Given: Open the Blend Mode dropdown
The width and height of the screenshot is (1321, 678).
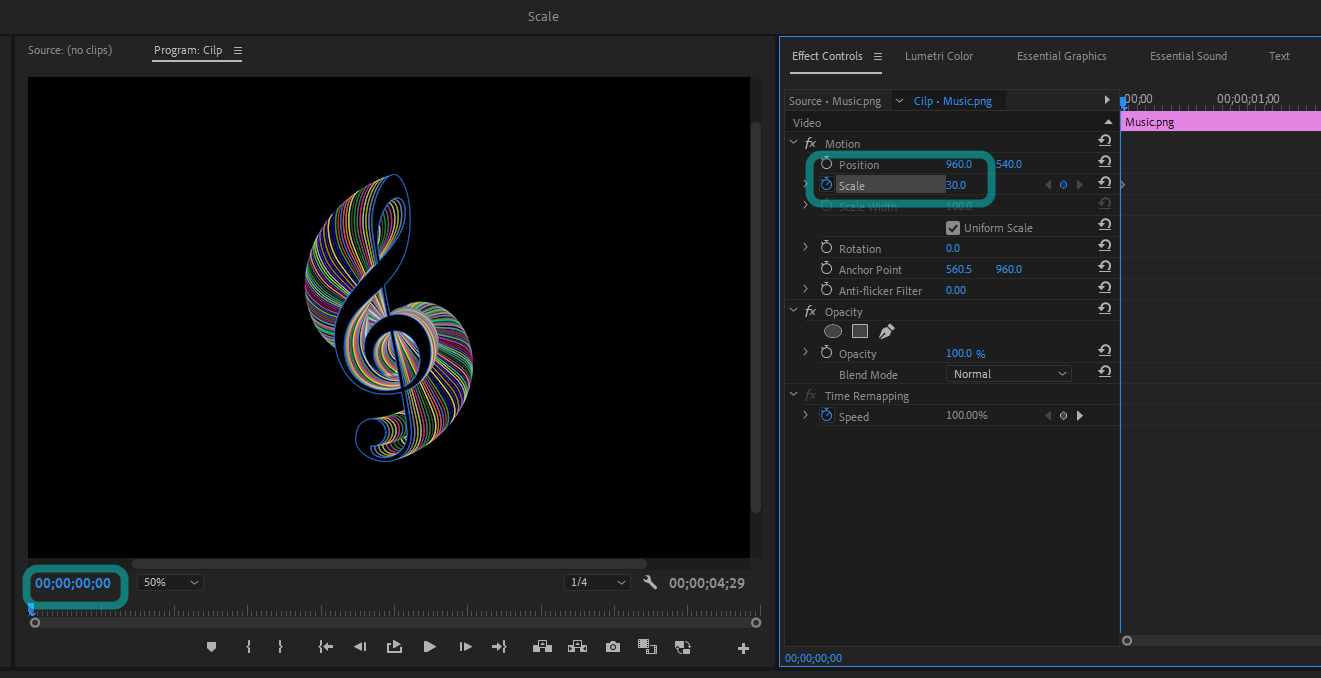Looking at the screenshot, I should tap(1008, 374).
